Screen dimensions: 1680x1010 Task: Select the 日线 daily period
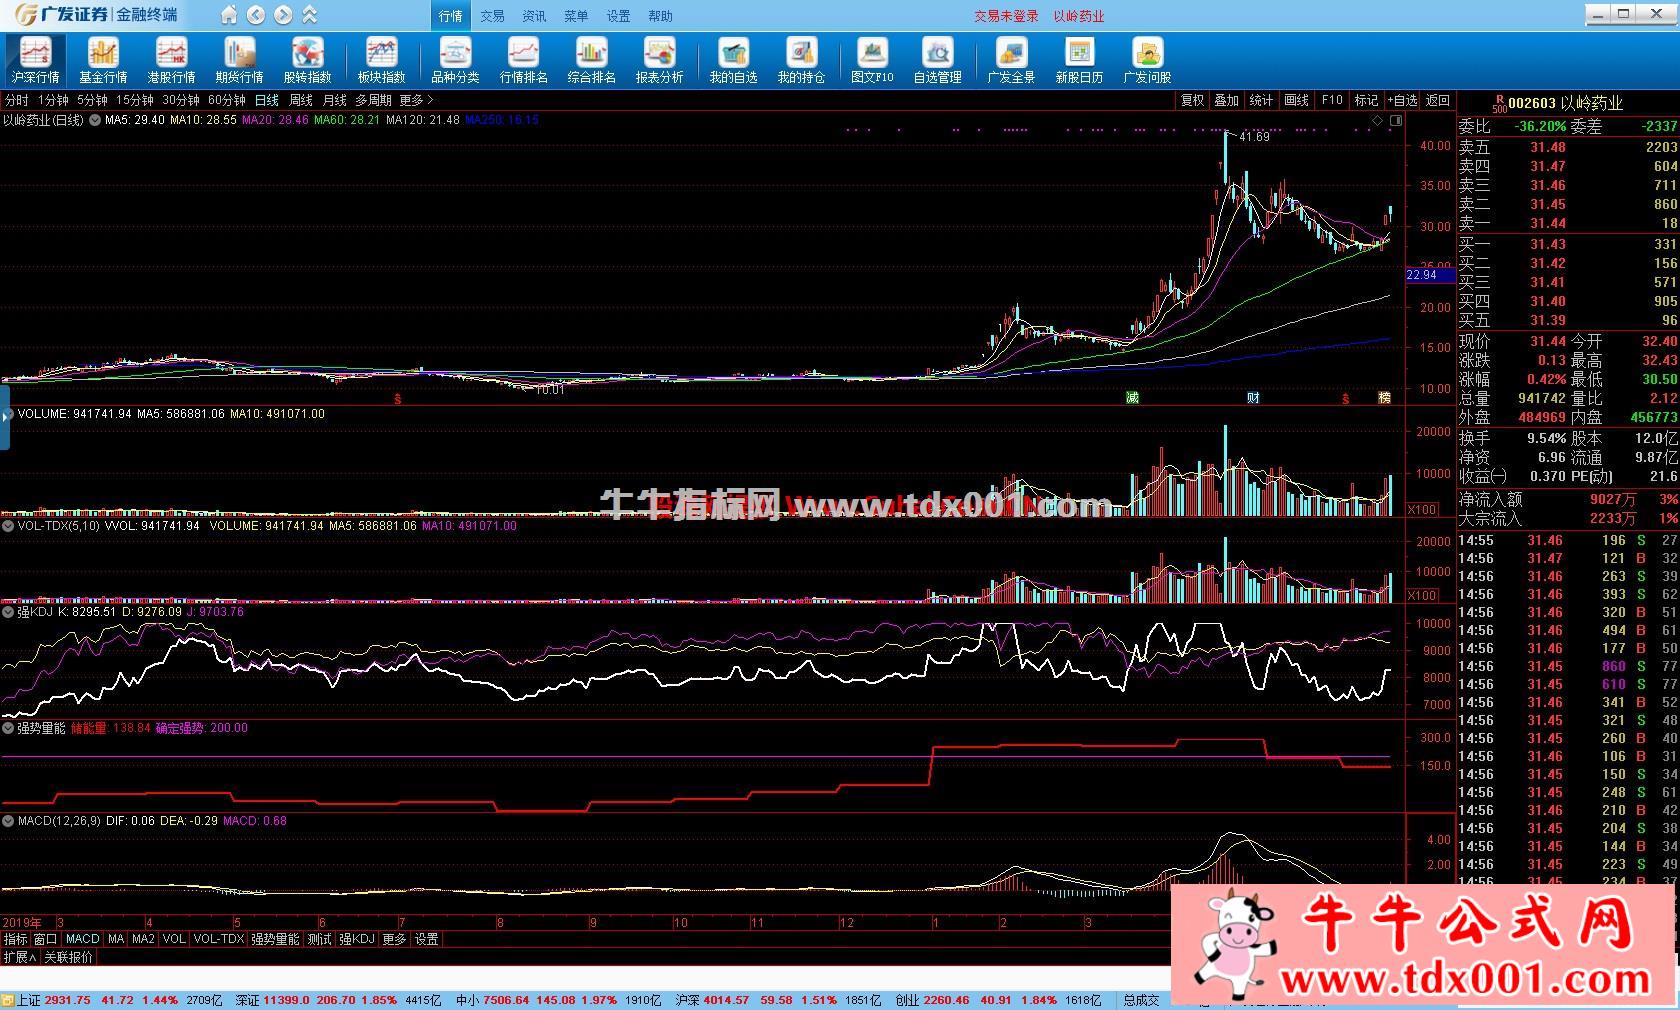coord(267,100)
